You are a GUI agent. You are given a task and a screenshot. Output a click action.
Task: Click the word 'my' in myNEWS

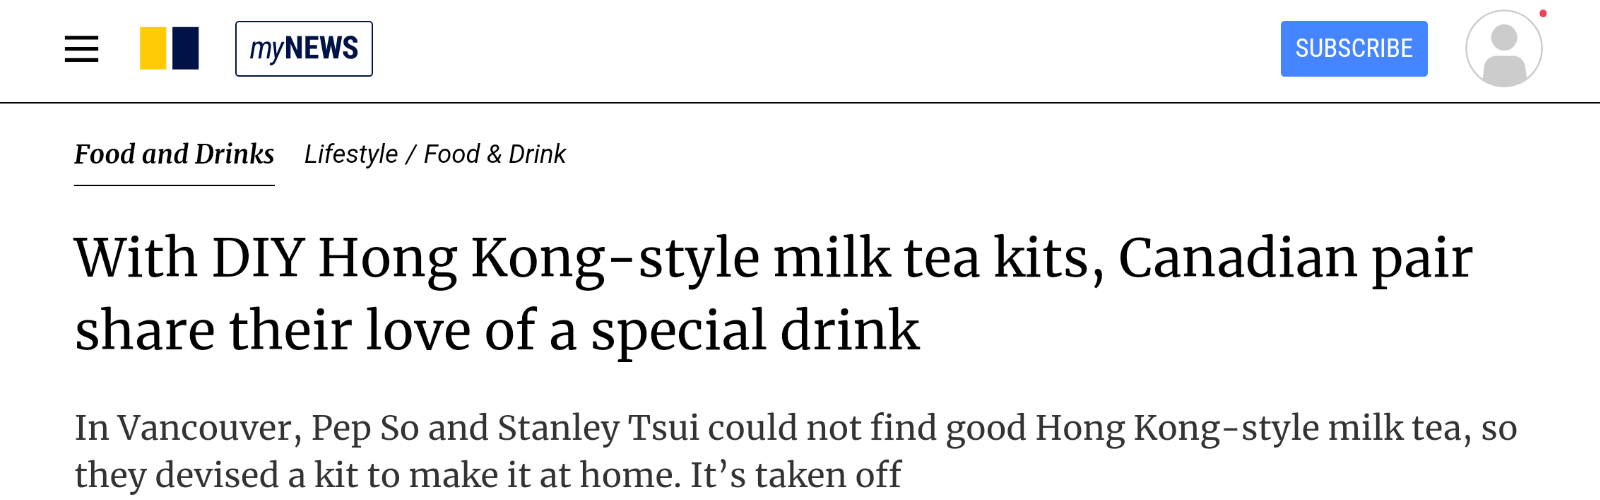click(266, 49)
